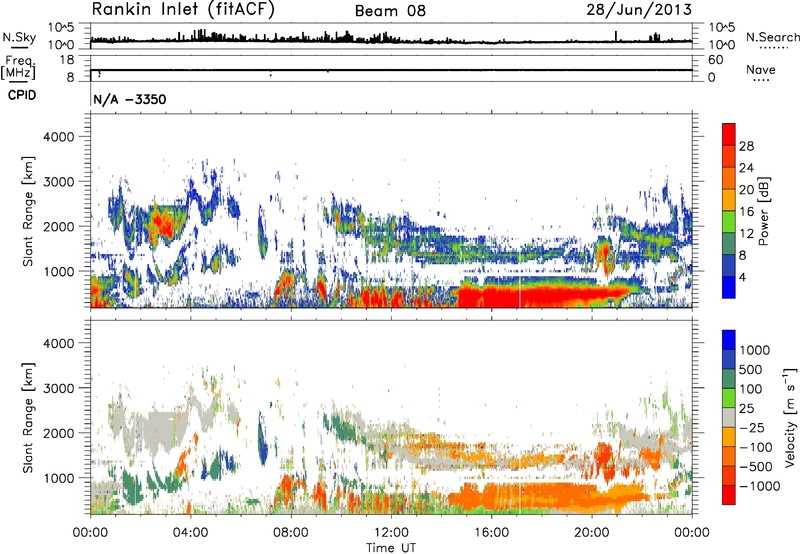Click the red top segment of Power colorbar
Image resolution: width=800 pixels, height=554 pixels.
click(729, 134)
